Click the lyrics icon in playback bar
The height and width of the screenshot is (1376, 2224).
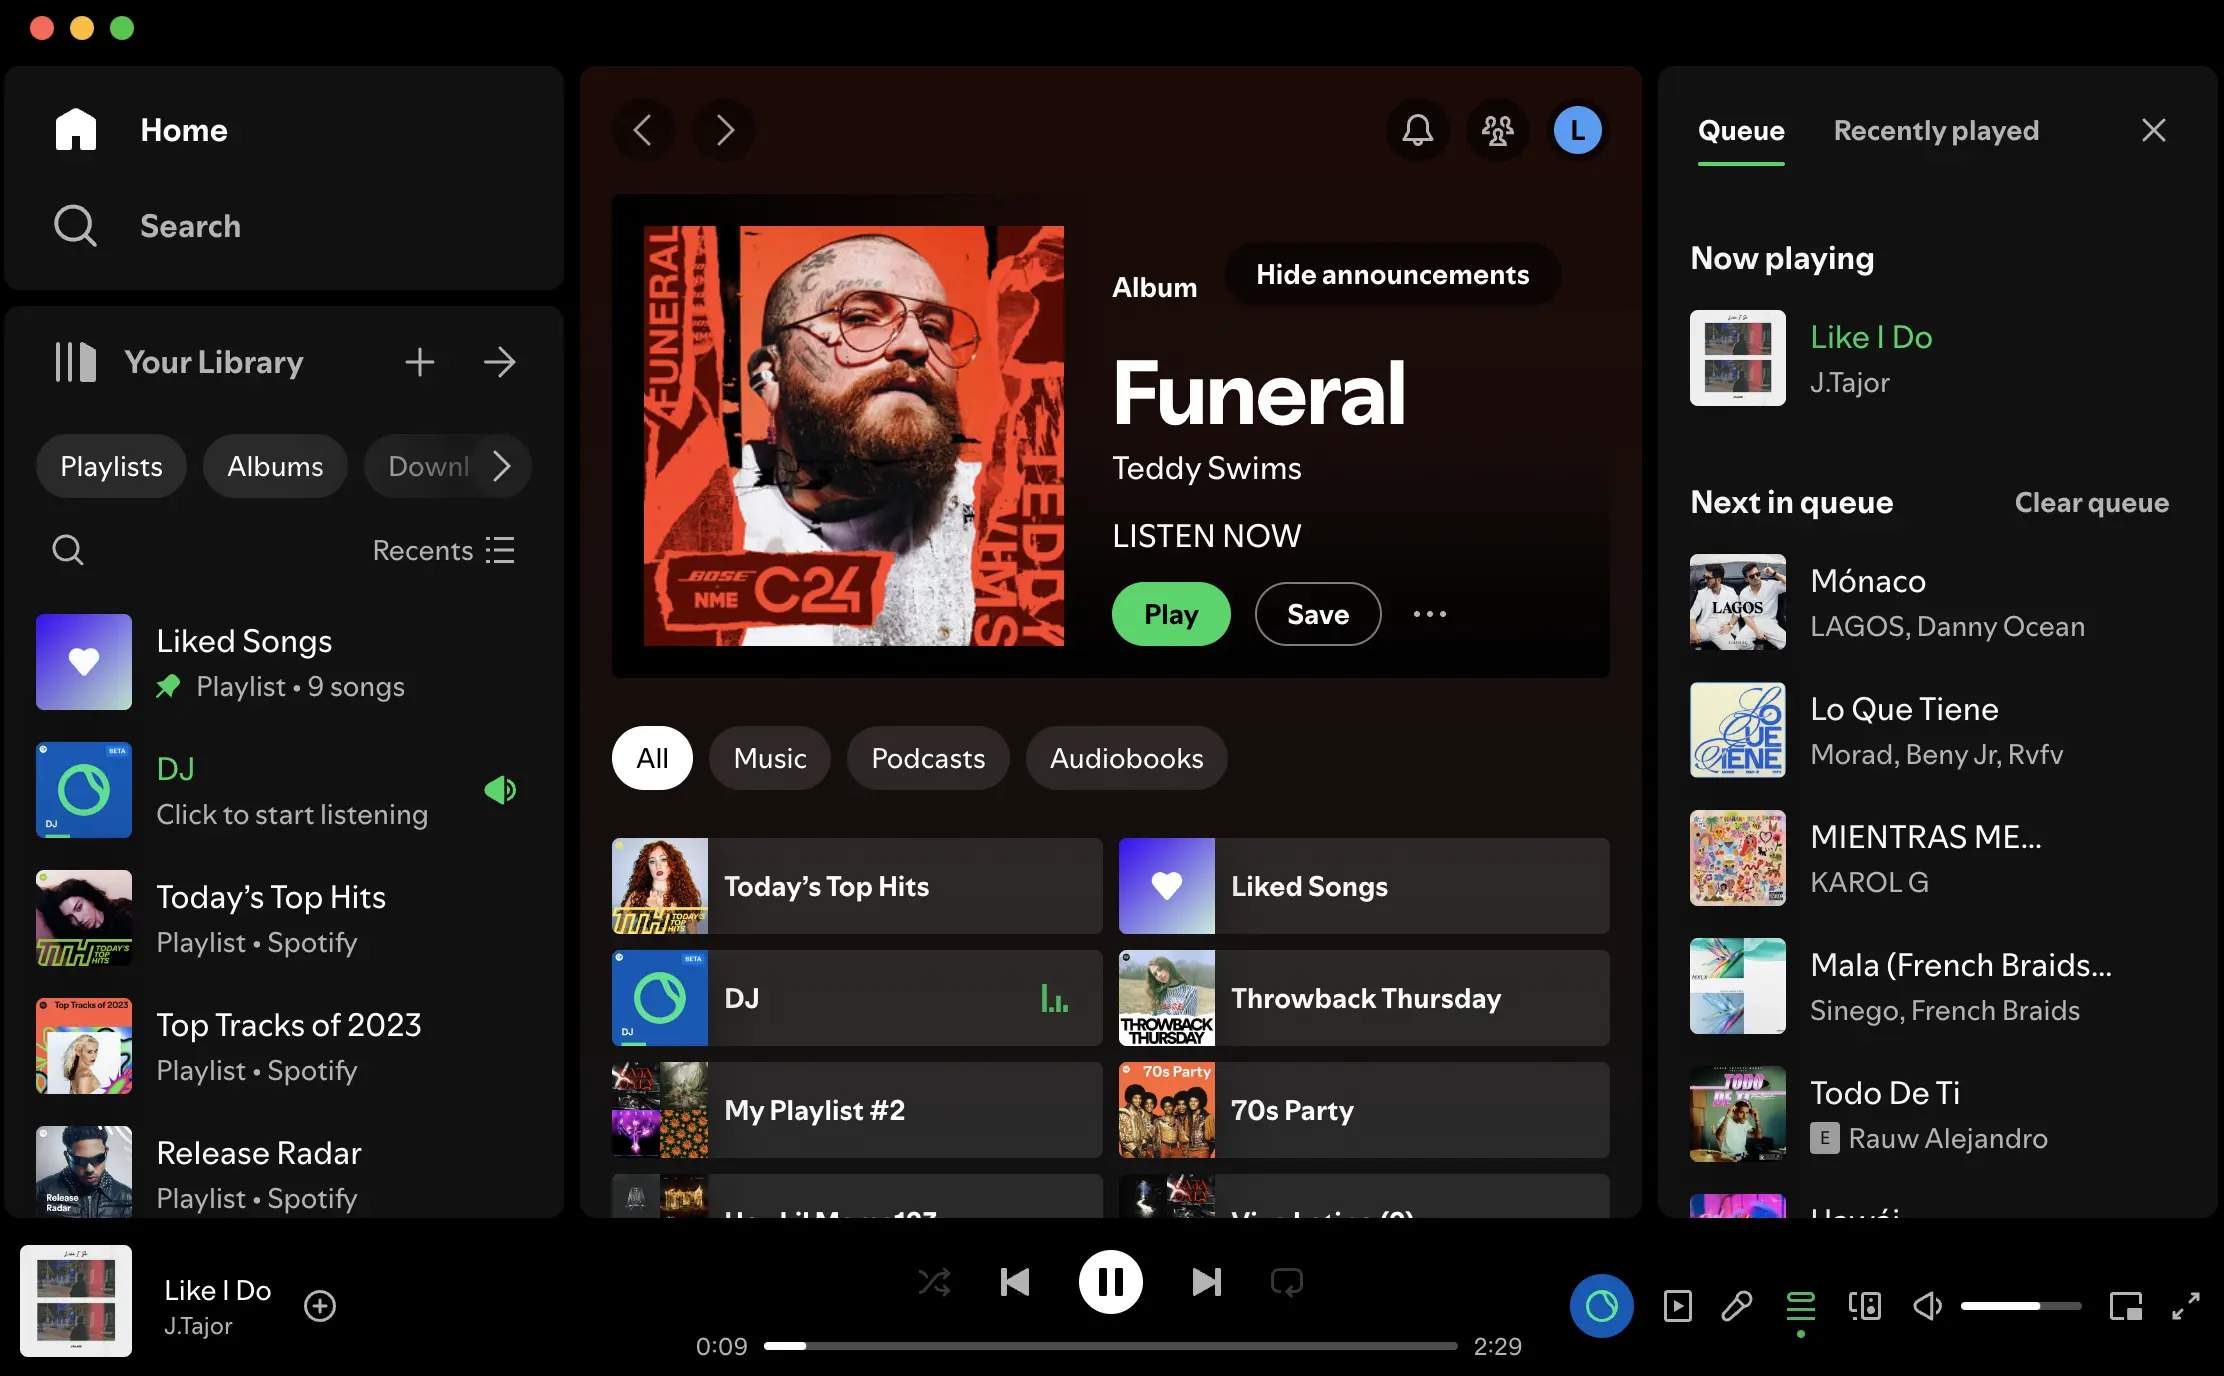(x=1736, y=1304)
